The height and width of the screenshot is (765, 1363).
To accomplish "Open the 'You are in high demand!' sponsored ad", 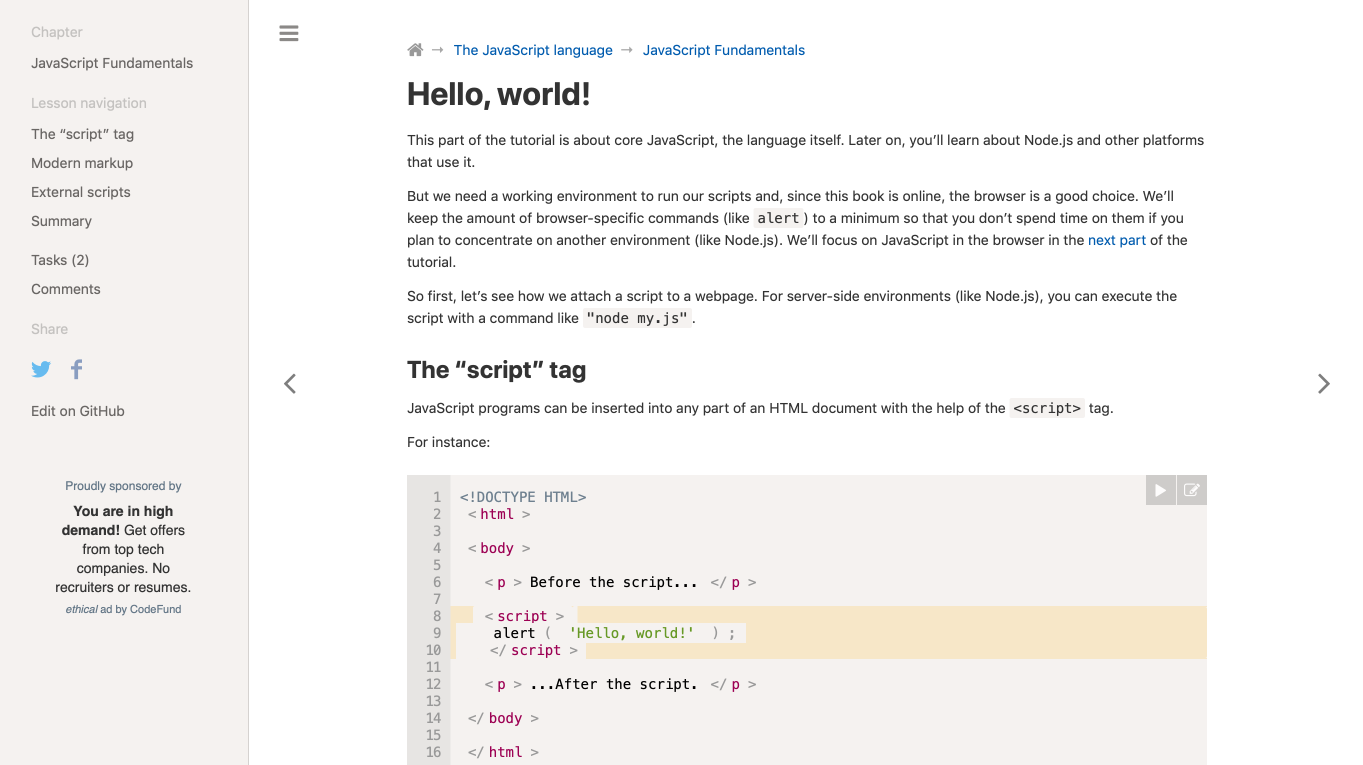I will (123, 549).
